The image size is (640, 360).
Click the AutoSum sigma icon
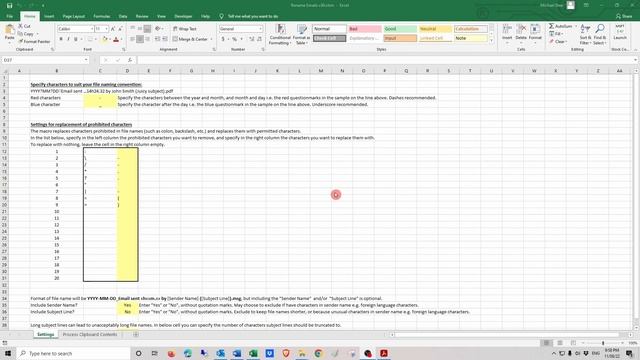click(x=551, y=26)
